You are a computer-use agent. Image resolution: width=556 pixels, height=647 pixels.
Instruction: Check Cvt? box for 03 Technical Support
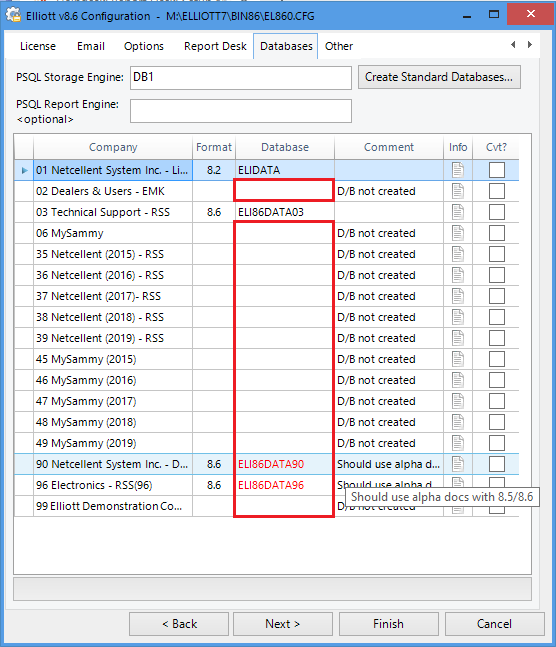pos(497,212)
